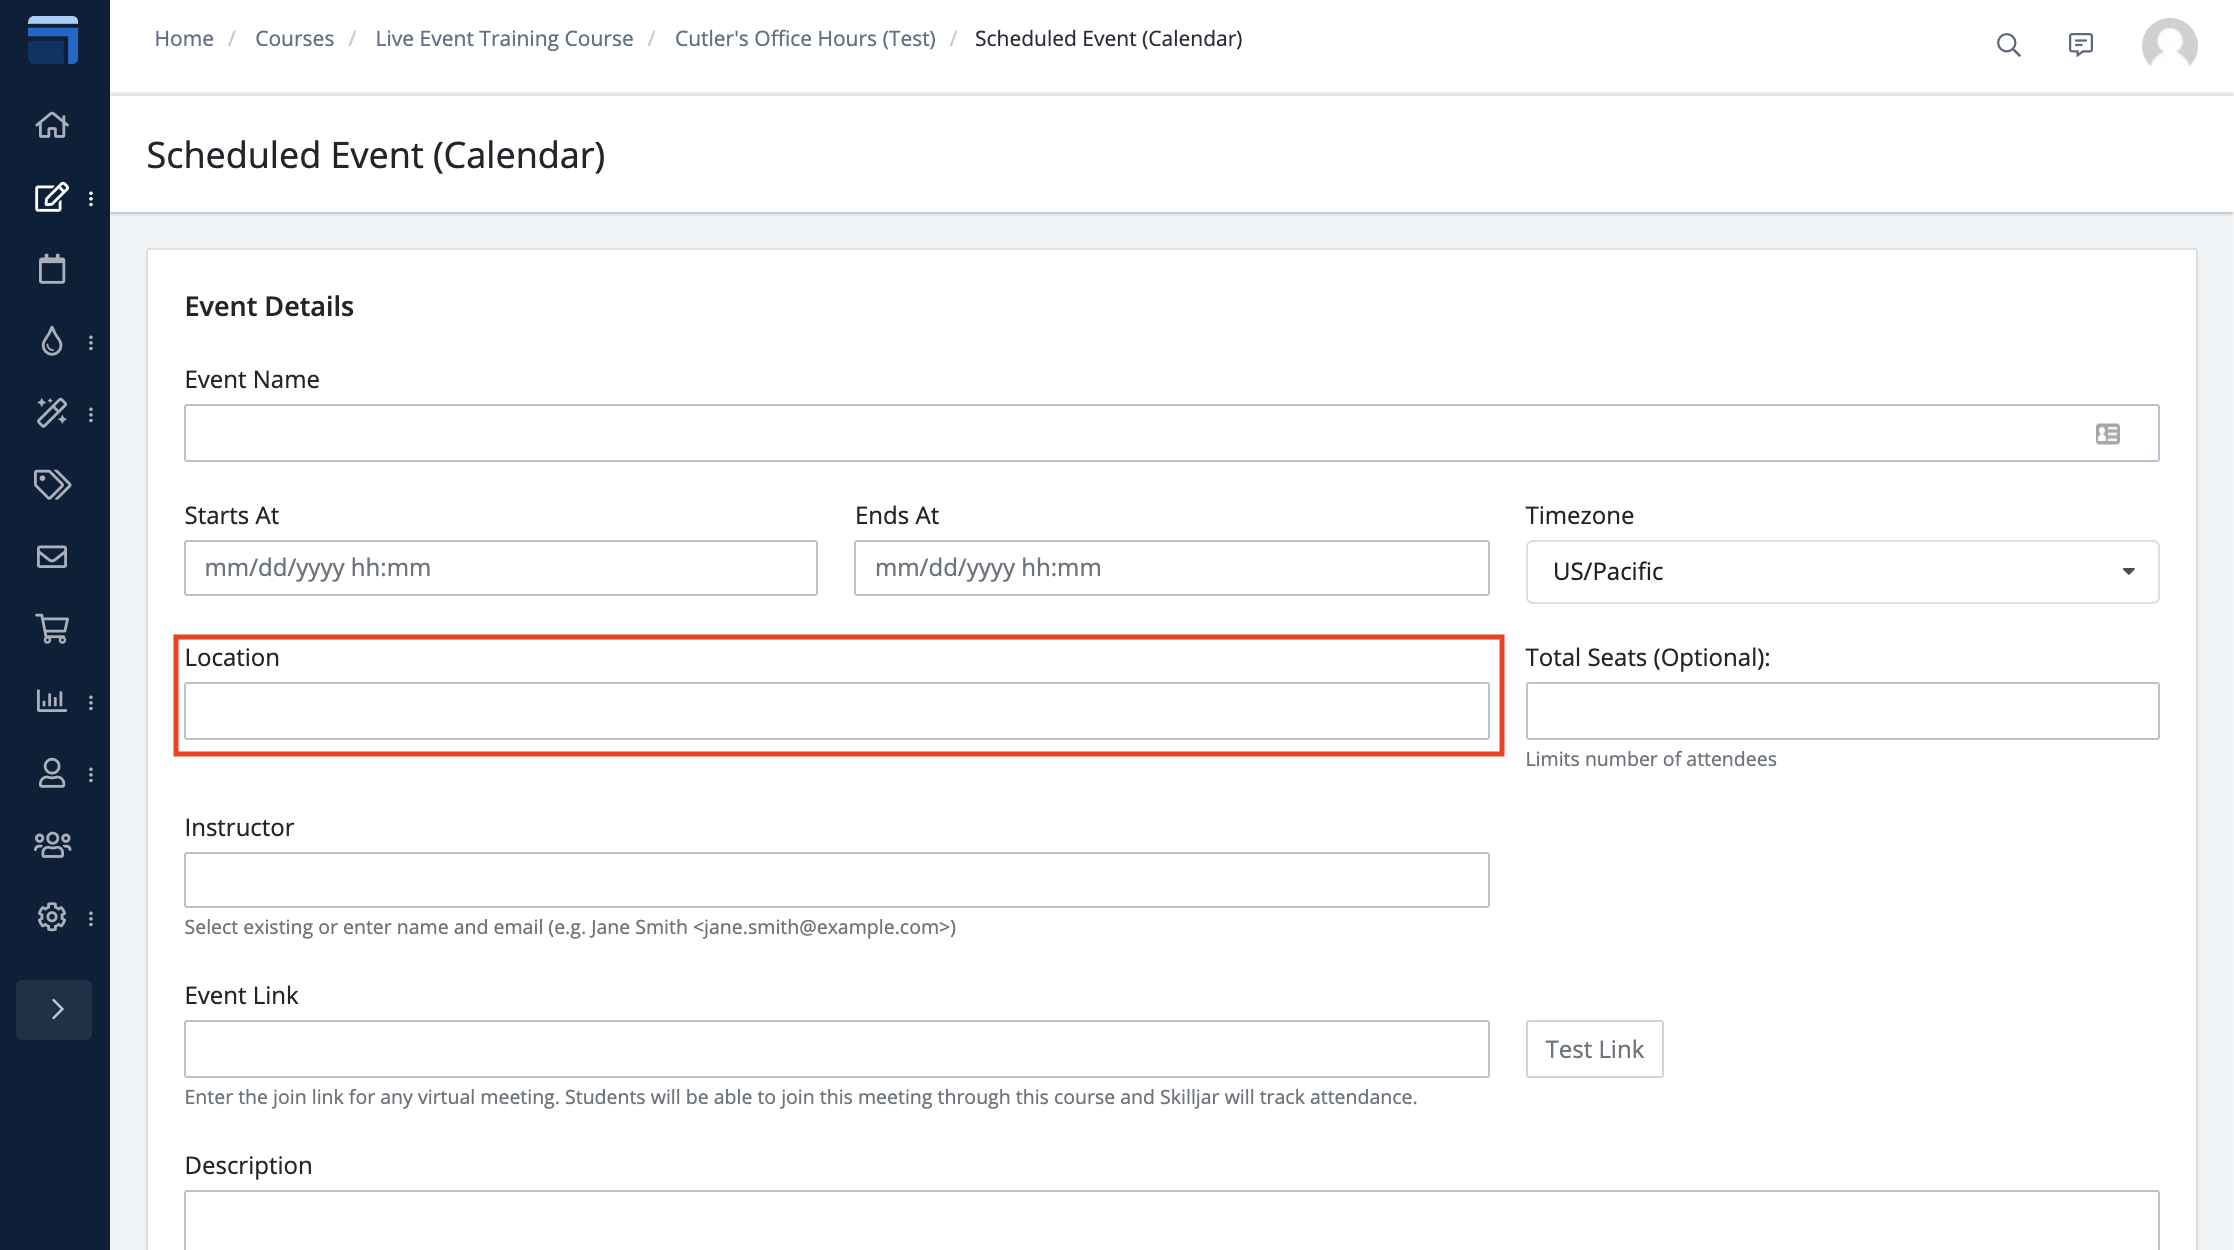Click the Skilljar logo icon
Screen dimensions: 2234x1250
click(53, 40)
